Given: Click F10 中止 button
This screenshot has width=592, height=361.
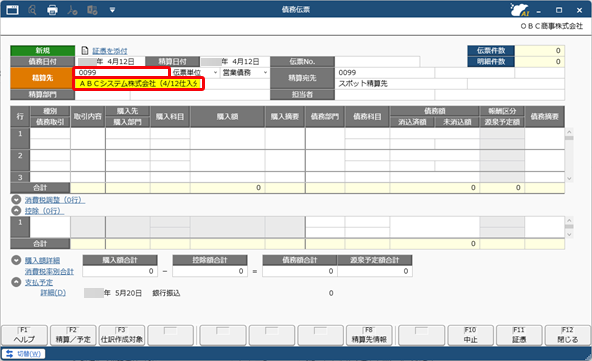Looking at the screenshot, I should [x=470, y=335].
